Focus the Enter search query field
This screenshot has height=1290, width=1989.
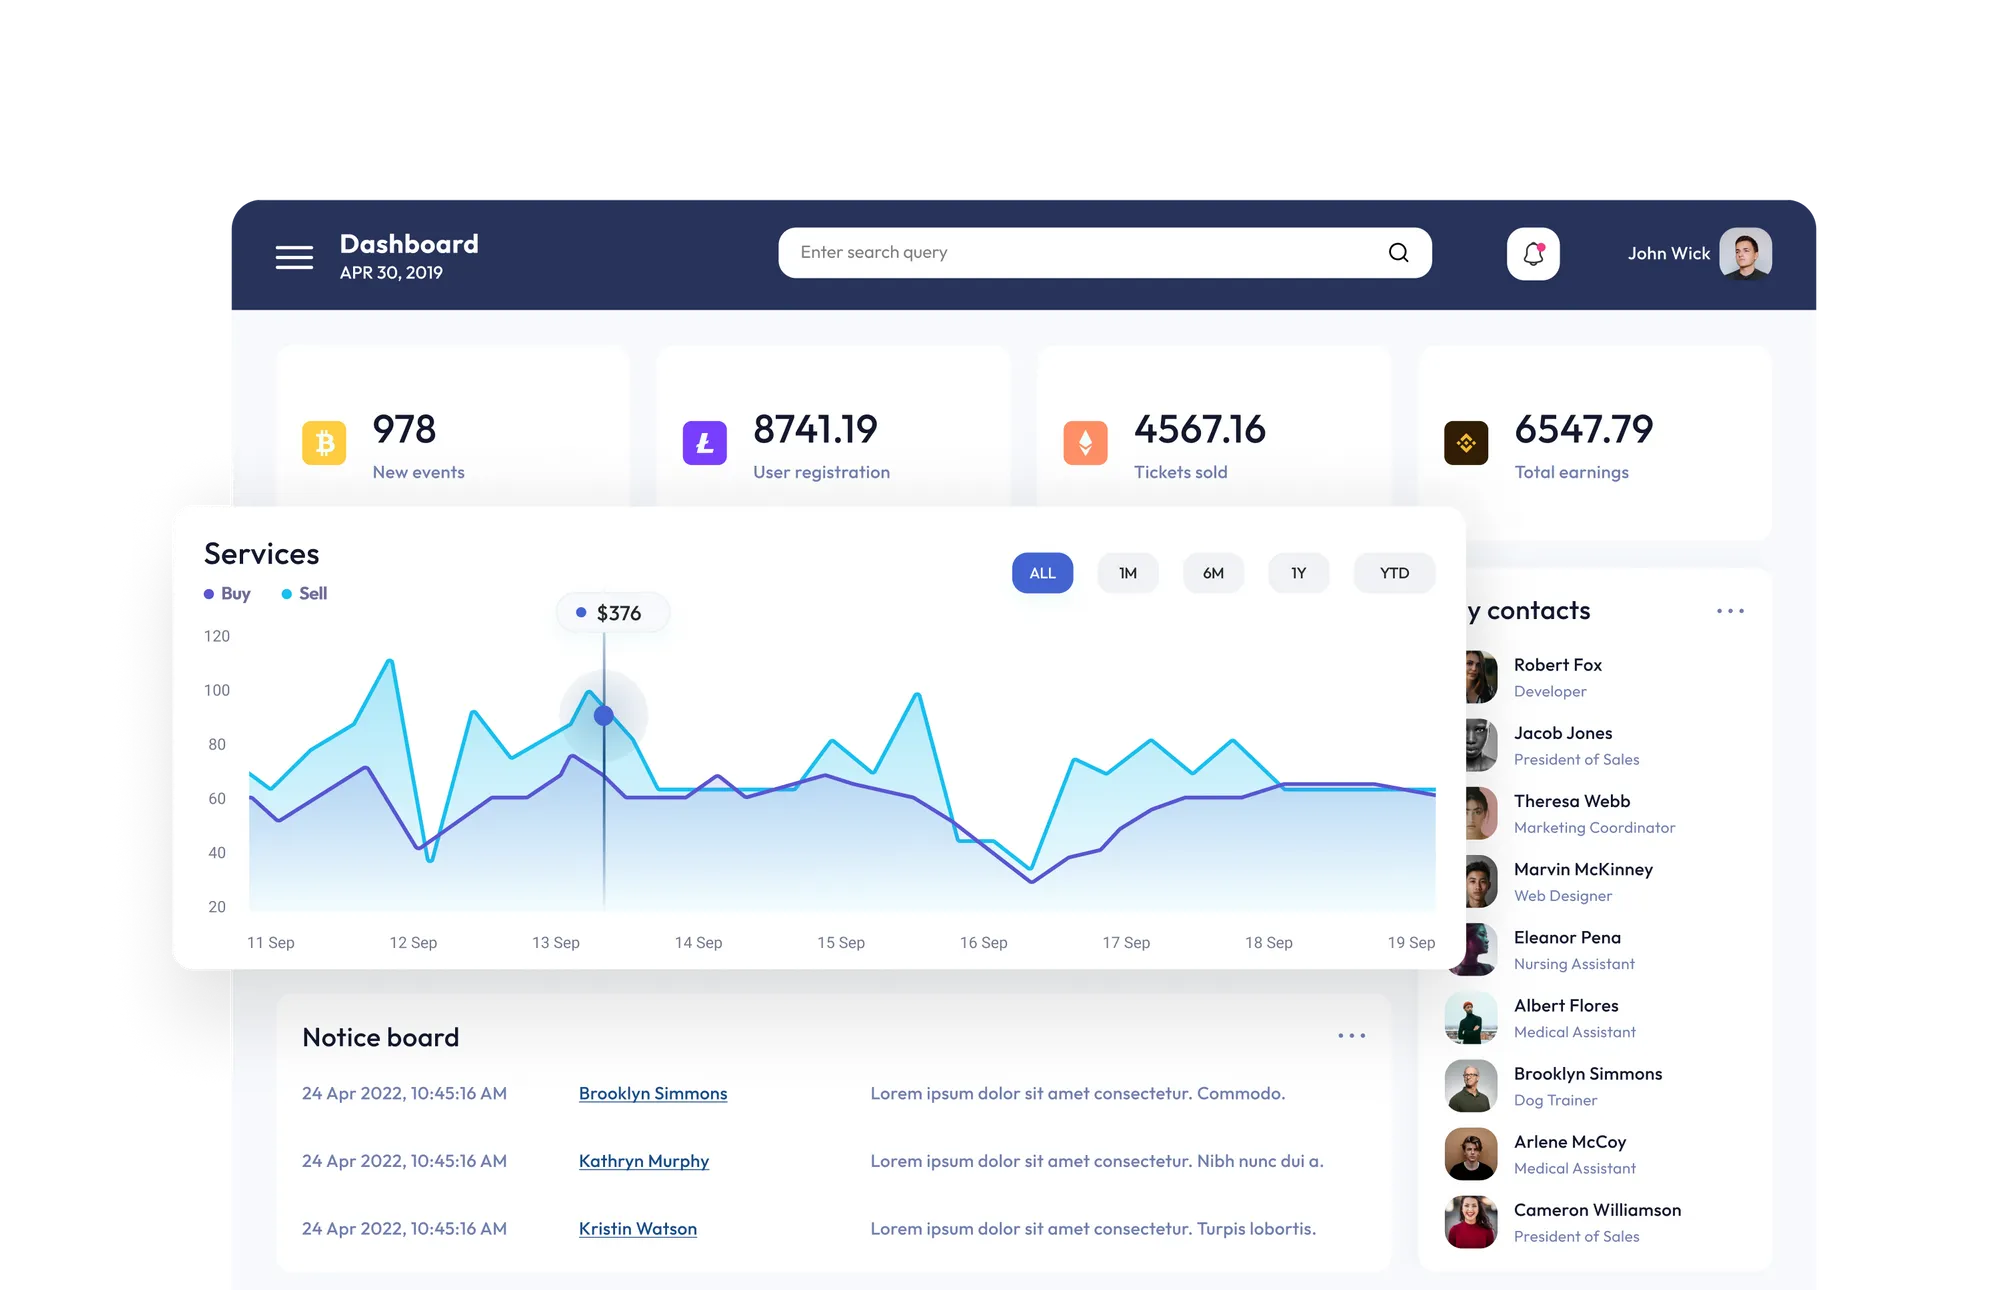tap(1080, 253)
